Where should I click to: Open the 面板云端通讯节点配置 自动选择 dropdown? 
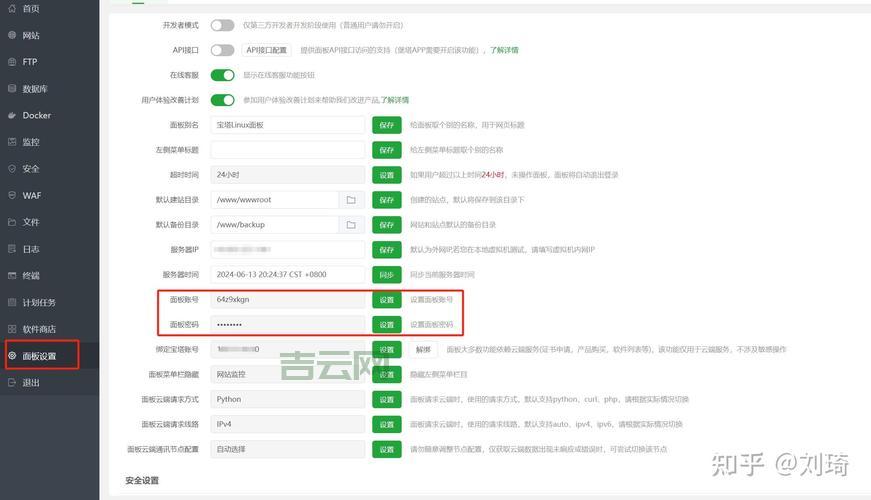(288, 450)
